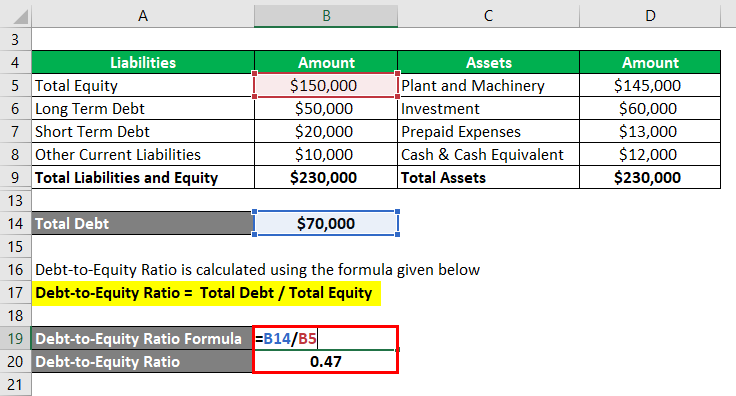This screenshot has height=396, width=736.
Task: Select the $70,000 total debt cell
Action: (x=326, y=223)
